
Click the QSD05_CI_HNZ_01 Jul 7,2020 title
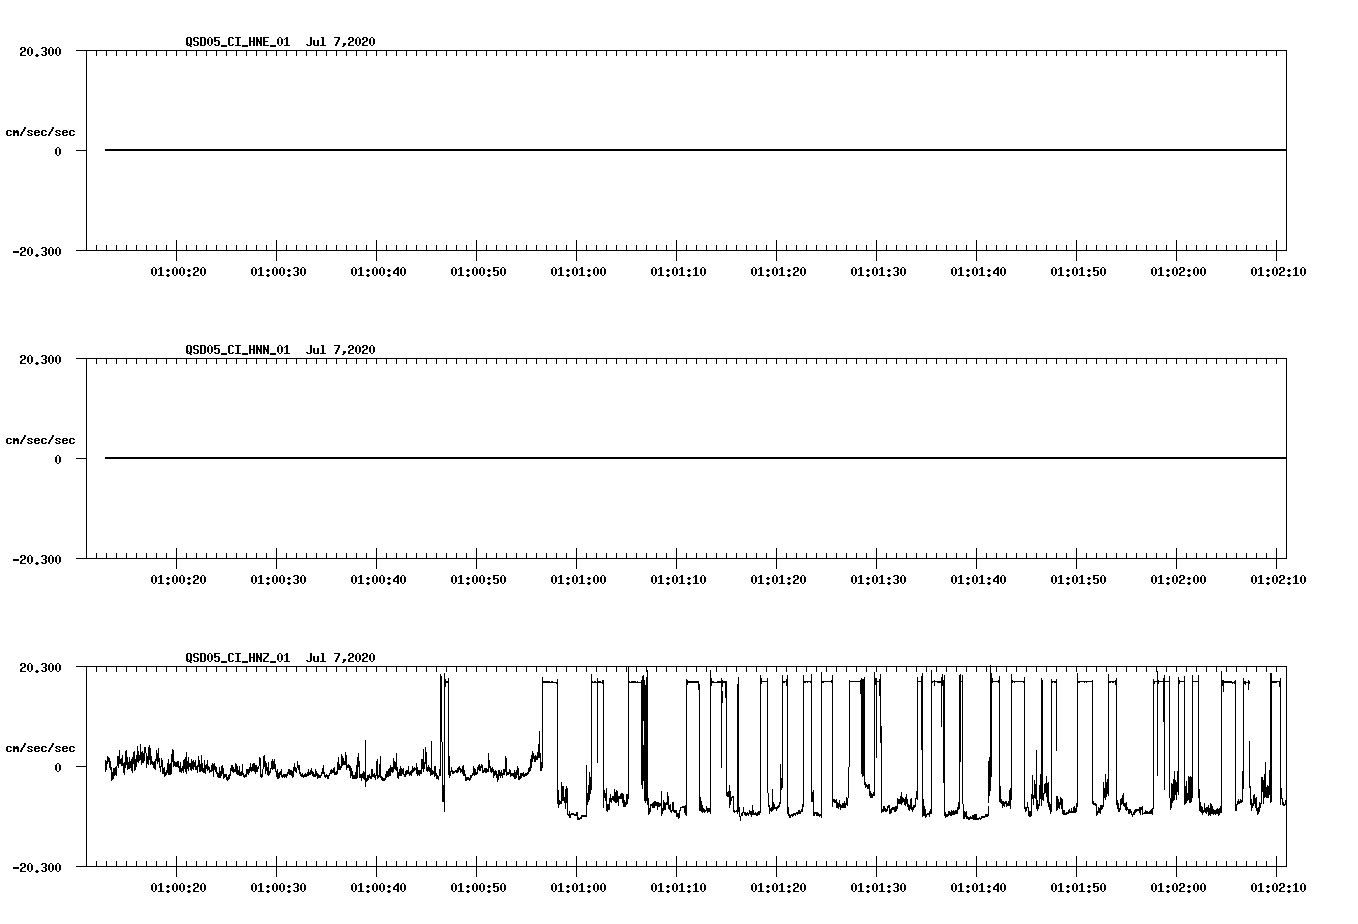click(280, 658)
